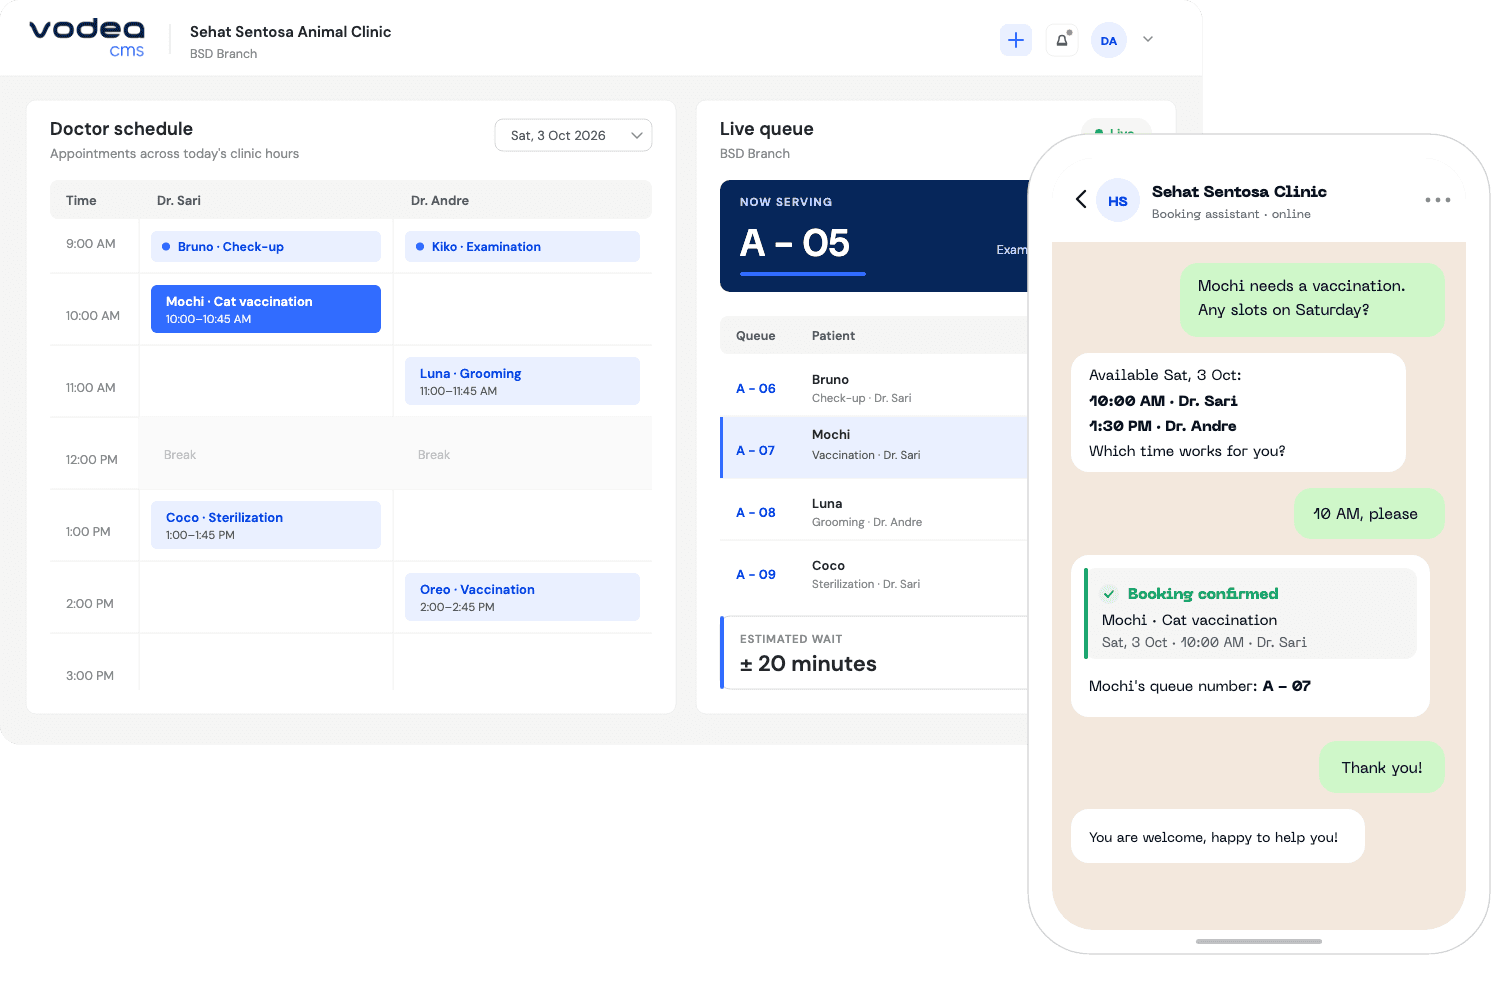Select queue row A - 06 Bruno

pyautogui.click(x=874, y=388)
